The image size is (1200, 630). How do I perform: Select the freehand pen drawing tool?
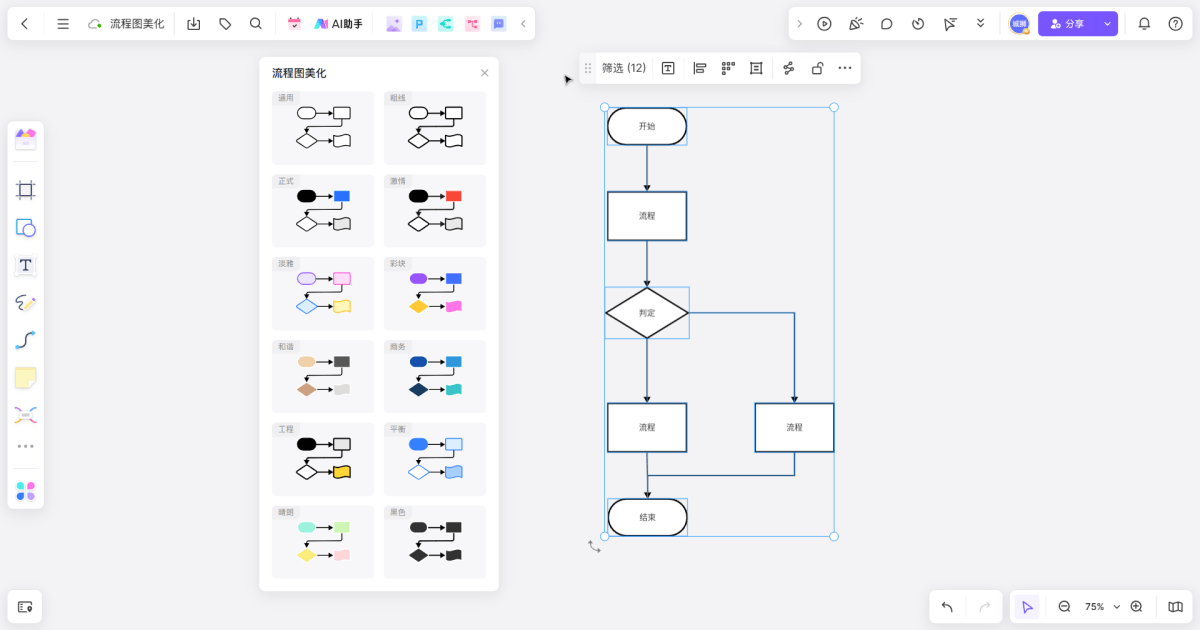click(x=25, y=302)
